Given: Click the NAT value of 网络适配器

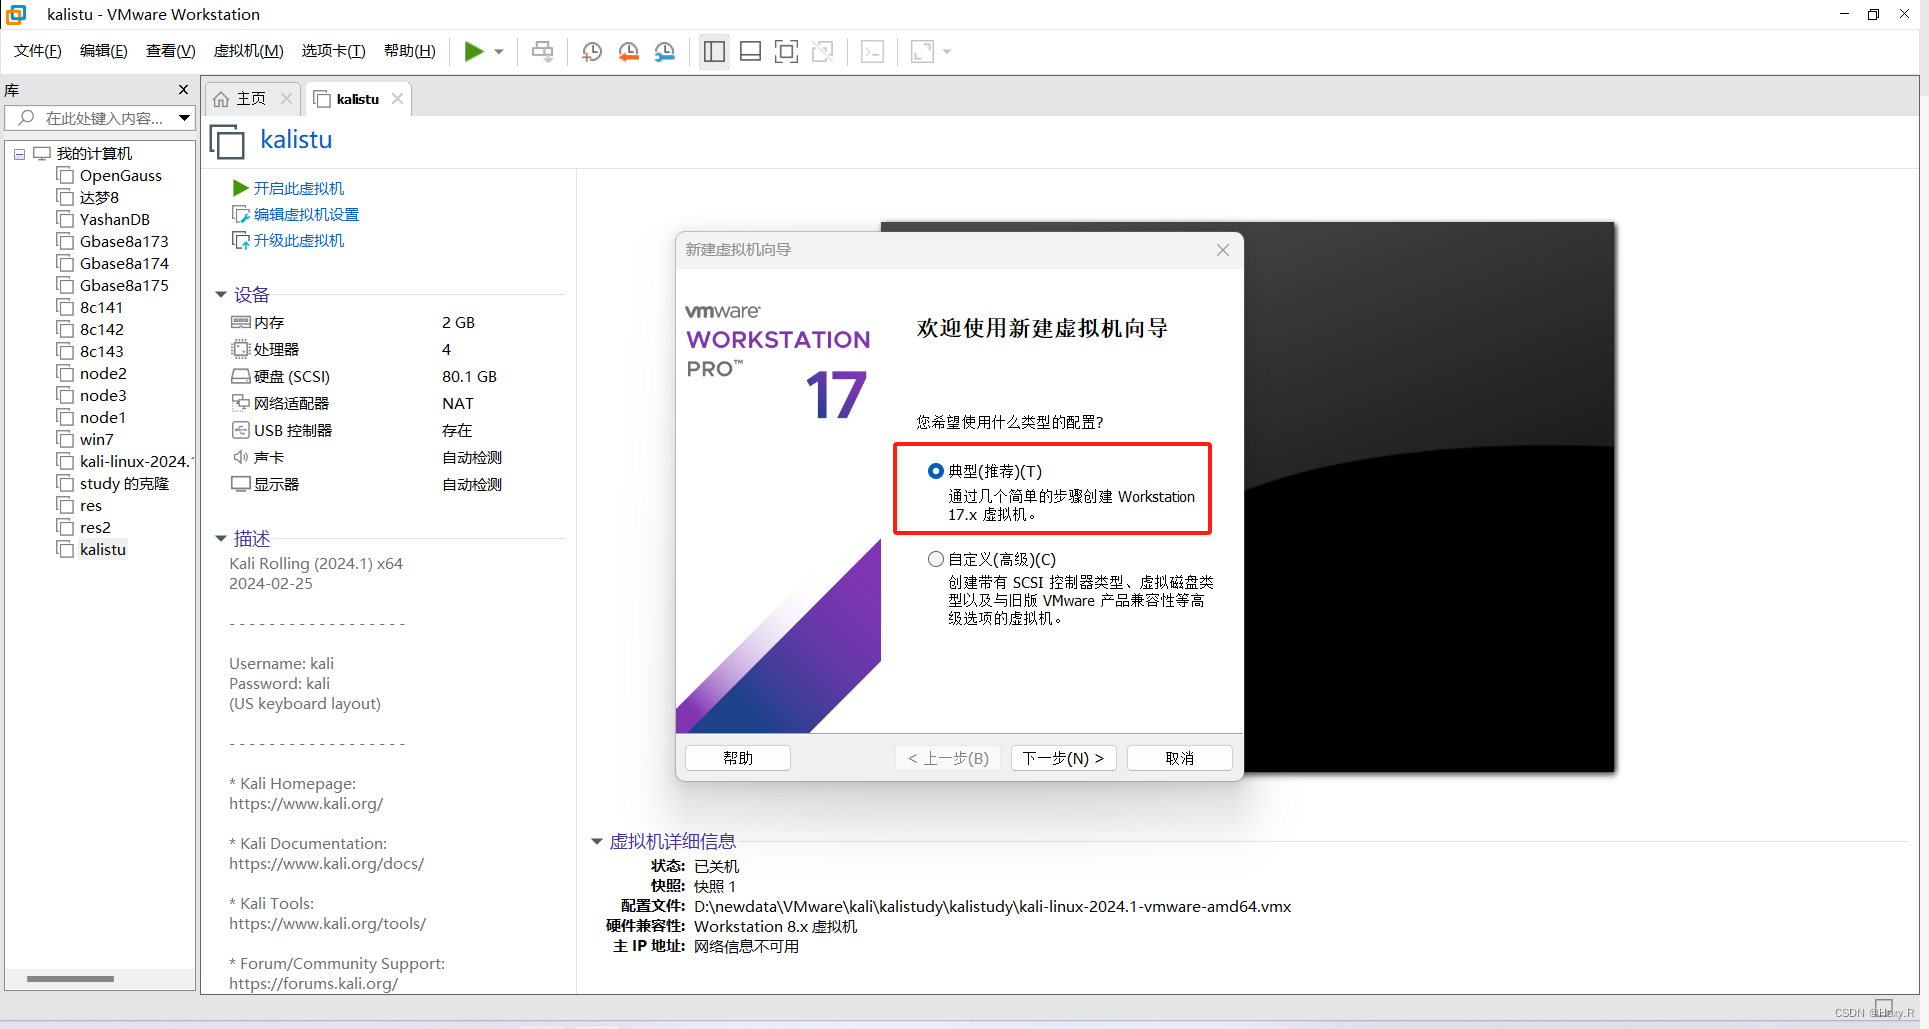Looking at the screenshot, I should [458, 403].
